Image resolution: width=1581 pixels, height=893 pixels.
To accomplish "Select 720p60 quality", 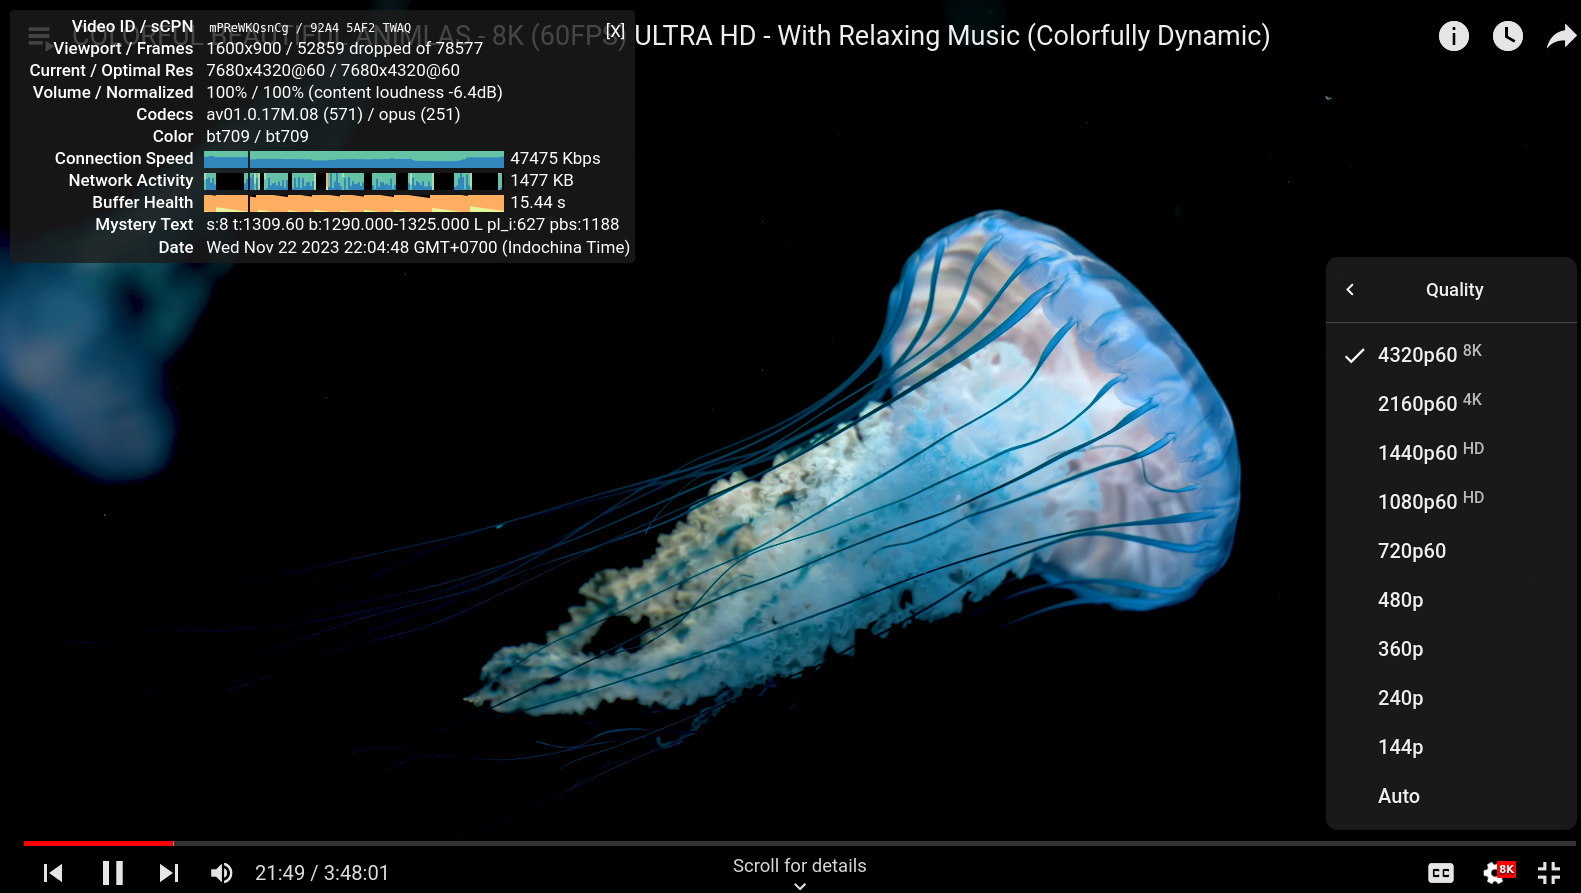I will coord(1451,550).
